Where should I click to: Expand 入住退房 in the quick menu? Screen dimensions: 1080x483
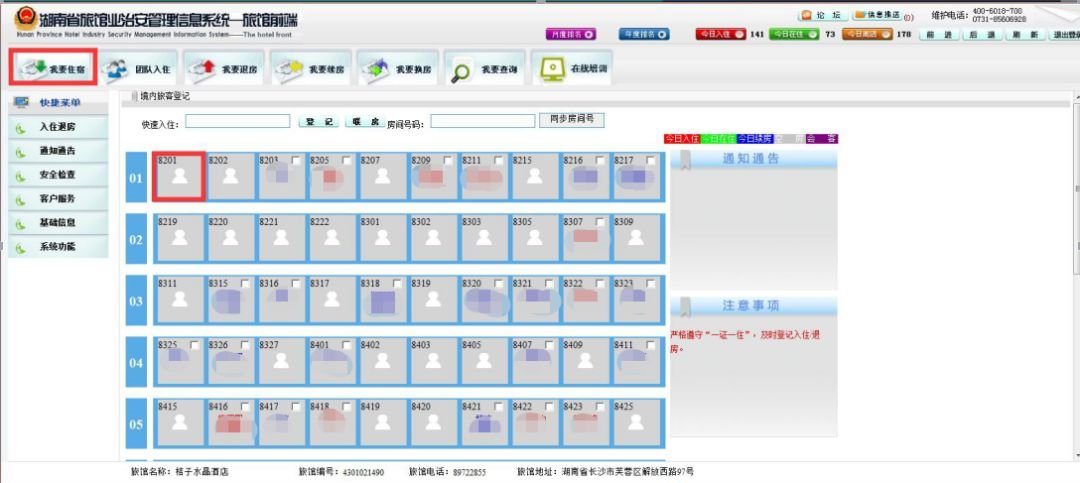pos(57,127)
